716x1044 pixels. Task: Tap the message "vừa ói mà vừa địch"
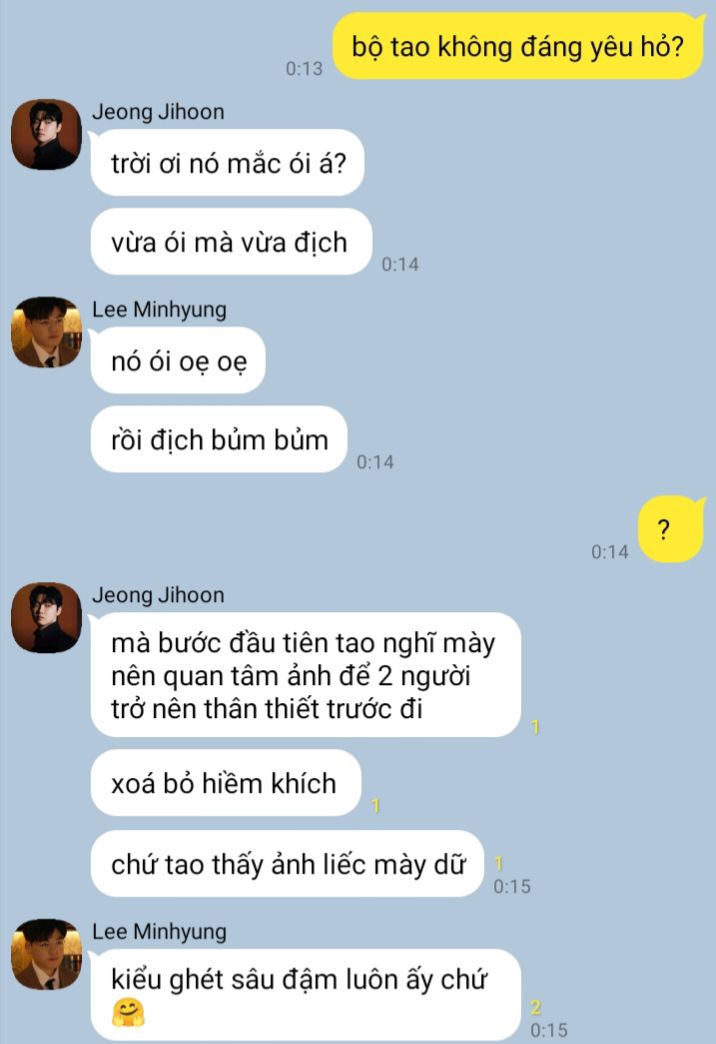point(231,242)
